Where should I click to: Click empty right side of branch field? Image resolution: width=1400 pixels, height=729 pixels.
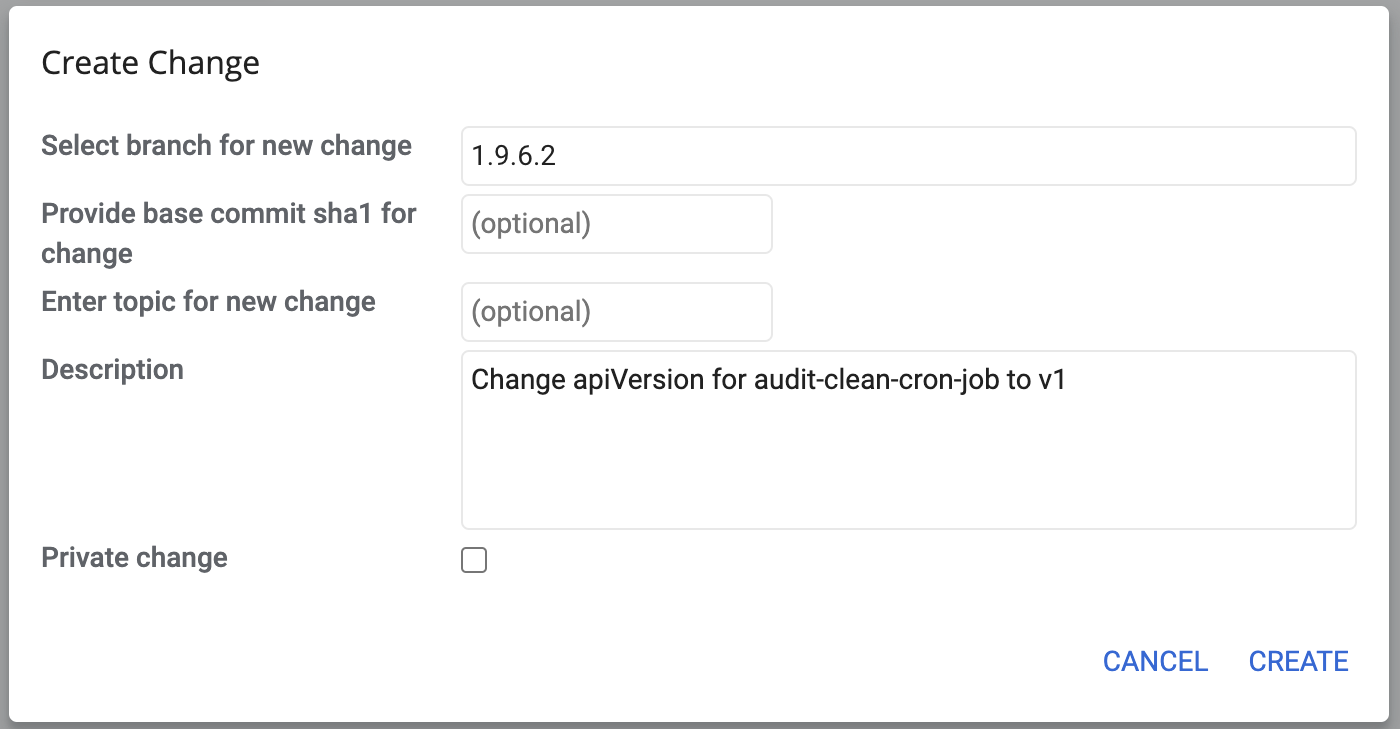[x=1000, y=156]
